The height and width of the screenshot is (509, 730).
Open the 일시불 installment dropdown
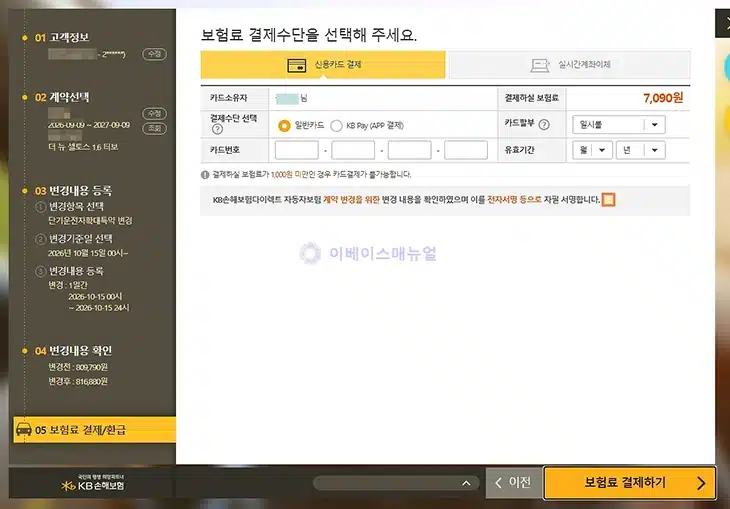pos(619,124)
